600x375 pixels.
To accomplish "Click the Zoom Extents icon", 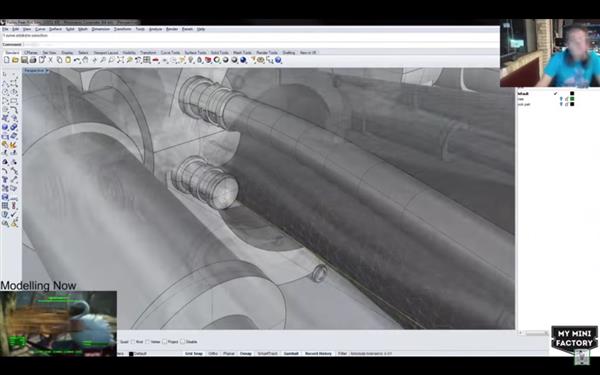I will point(121,60).
